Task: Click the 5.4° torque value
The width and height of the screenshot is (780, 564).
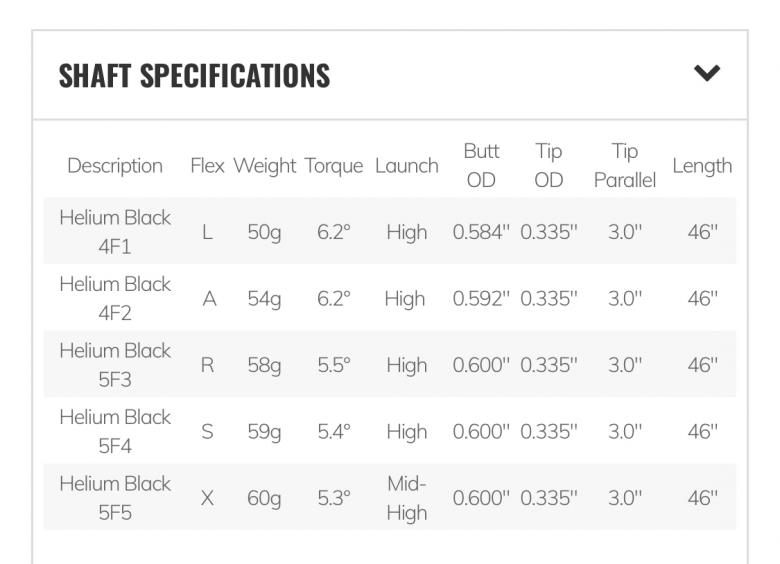Action: pyautogui.click(x=333, y=432)
